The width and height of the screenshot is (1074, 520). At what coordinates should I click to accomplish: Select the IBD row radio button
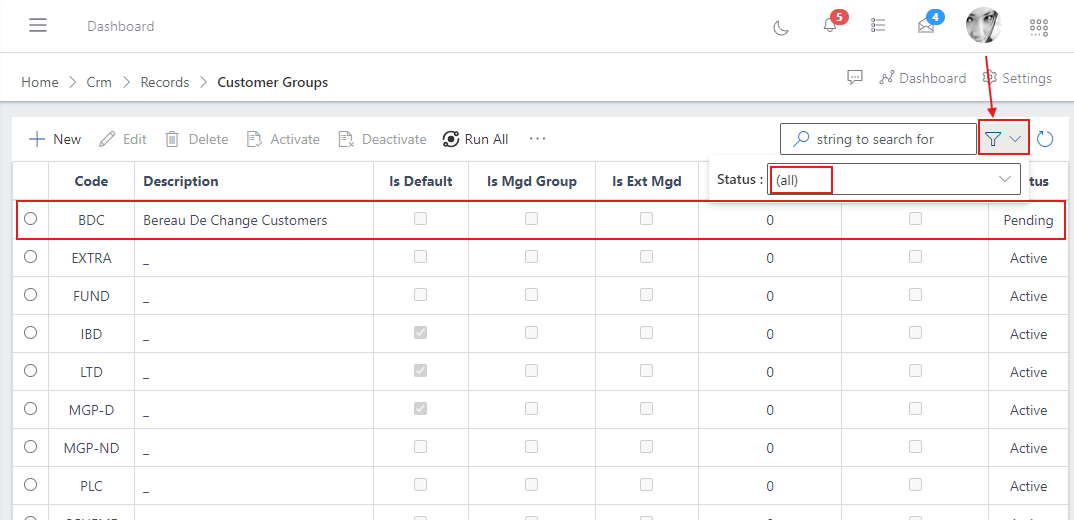click(x=30, y=332)
